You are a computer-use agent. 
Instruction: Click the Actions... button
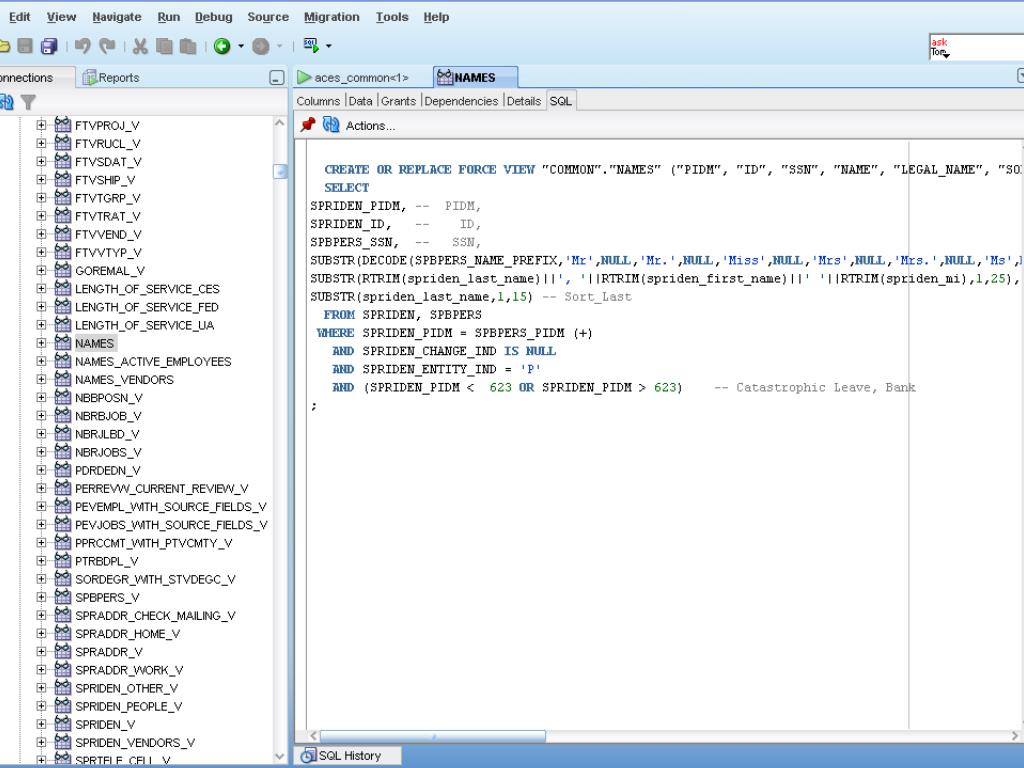[370, 126]
